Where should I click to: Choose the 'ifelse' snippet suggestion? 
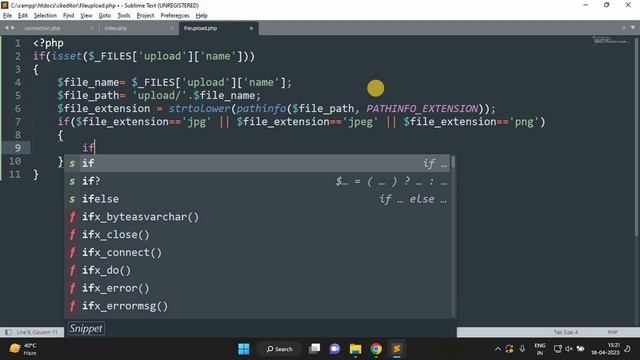(x=257, y=199)
